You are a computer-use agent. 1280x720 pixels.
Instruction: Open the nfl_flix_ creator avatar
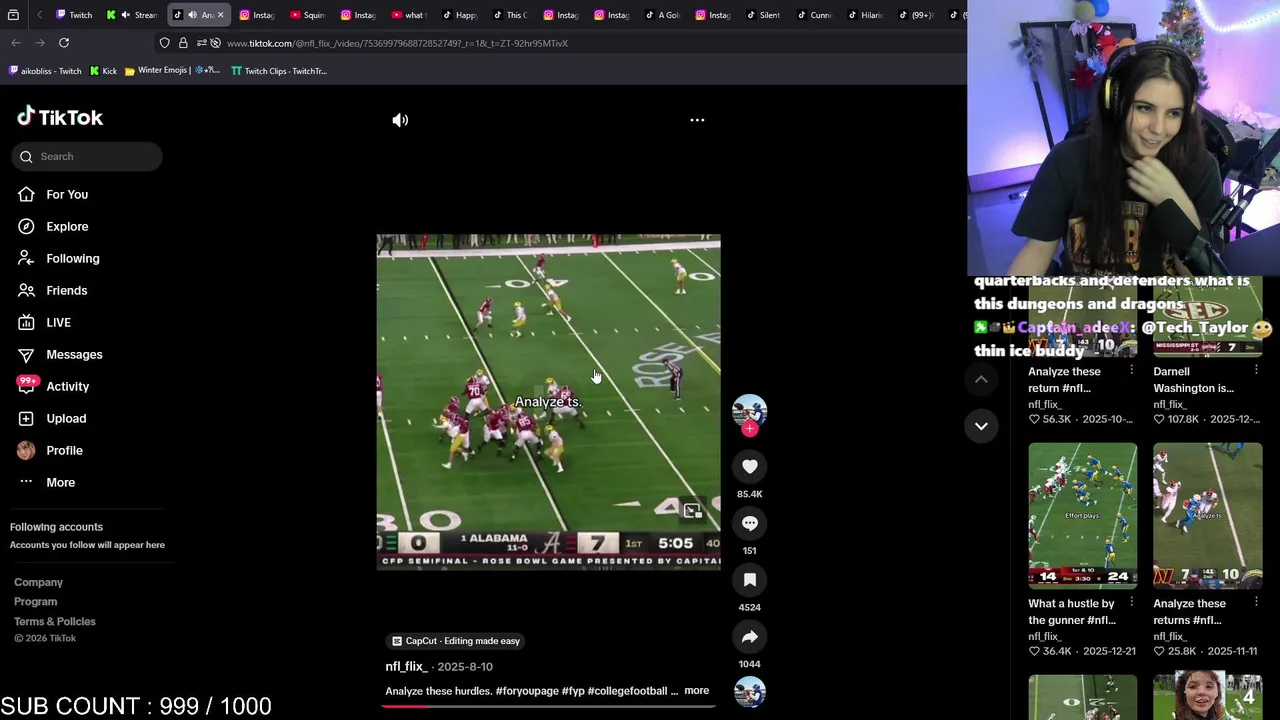(x=749, y=411)
